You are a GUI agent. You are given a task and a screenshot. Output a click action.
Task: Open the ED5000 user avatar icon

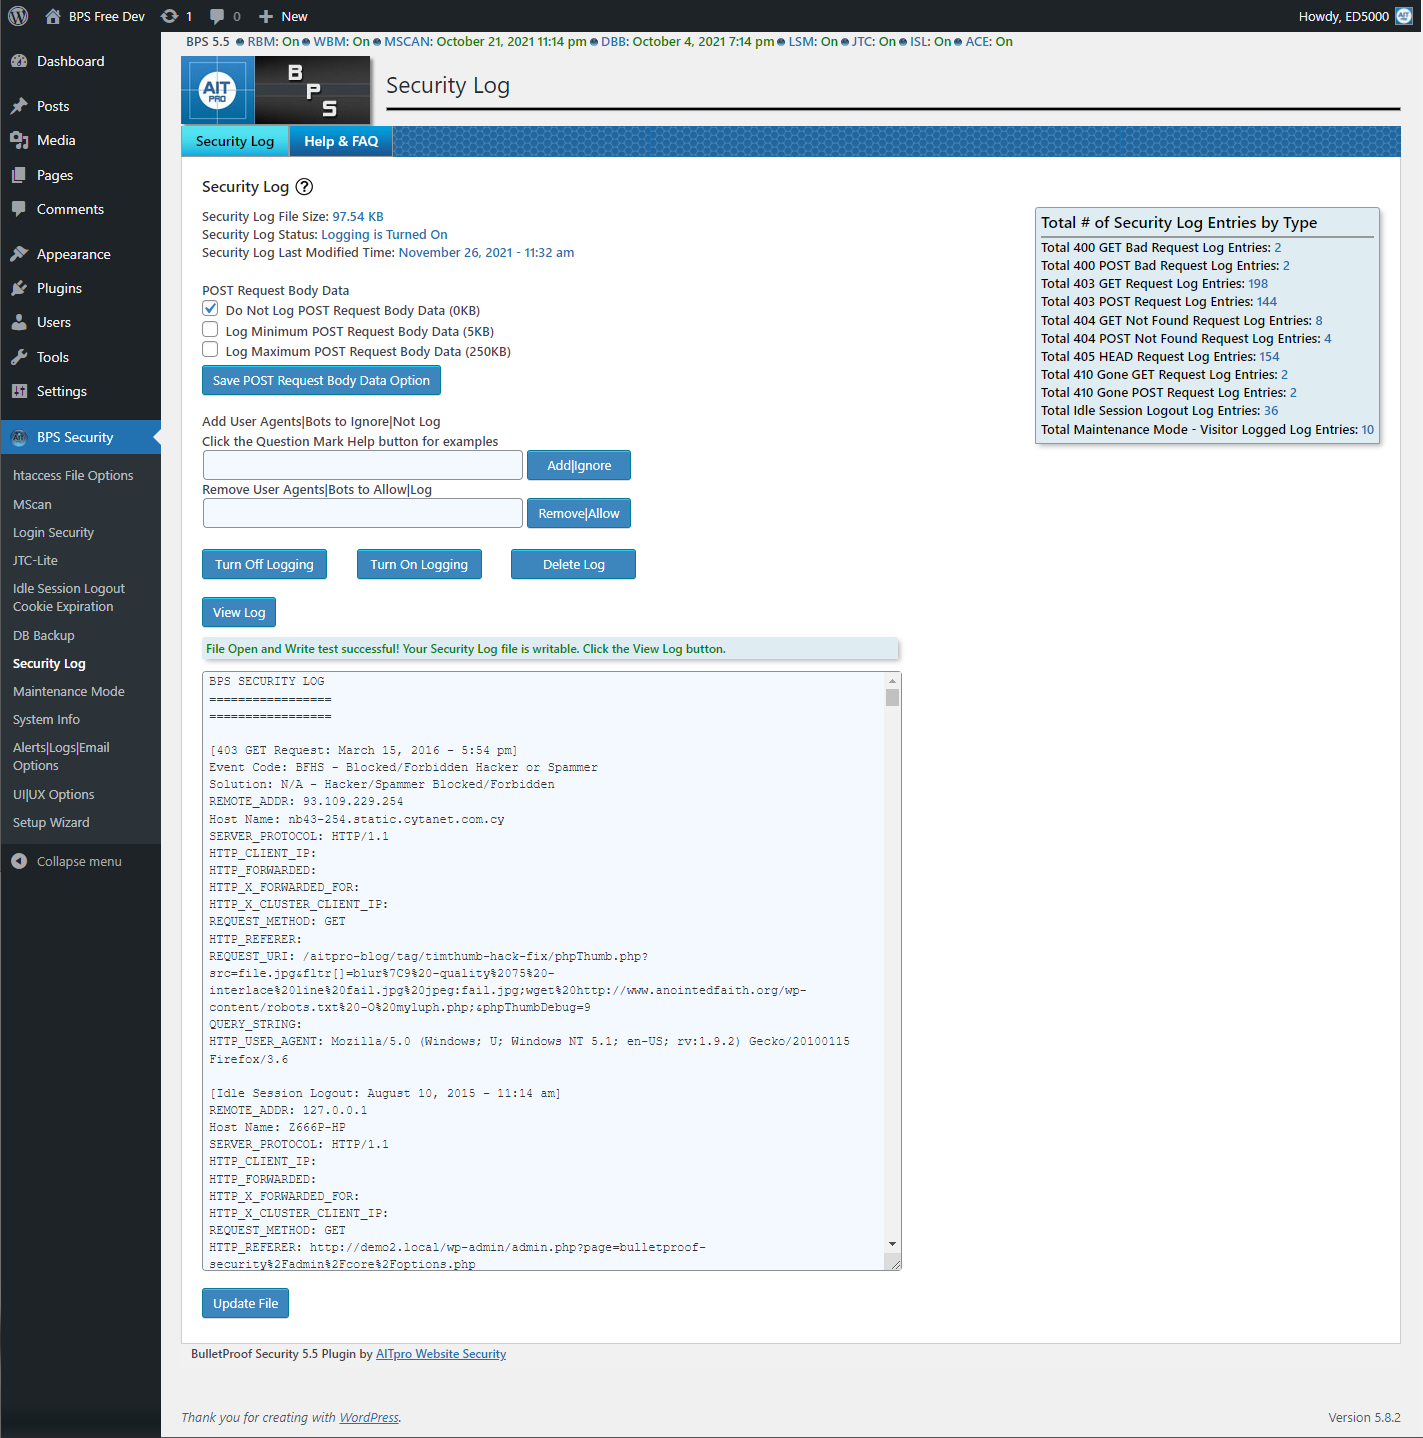(x=1404, y=16)
